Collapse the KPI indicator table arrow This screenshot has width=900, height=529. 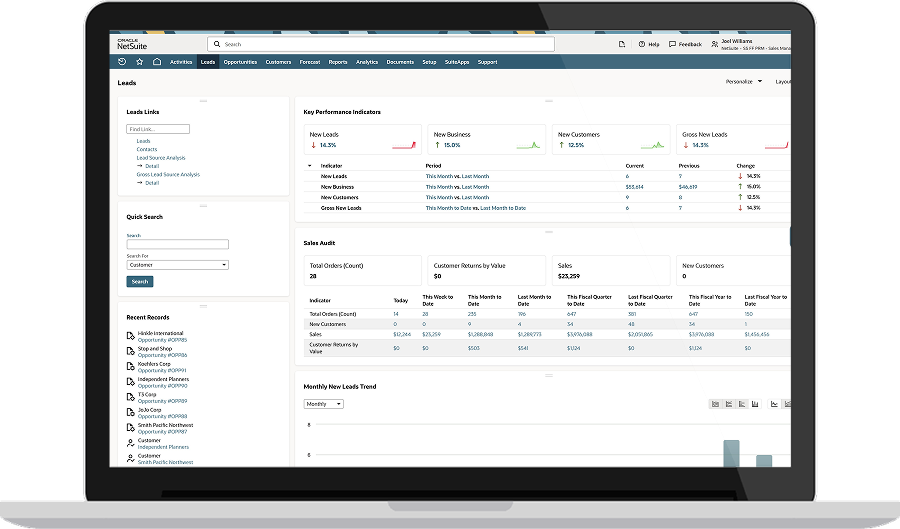[309, 165]
